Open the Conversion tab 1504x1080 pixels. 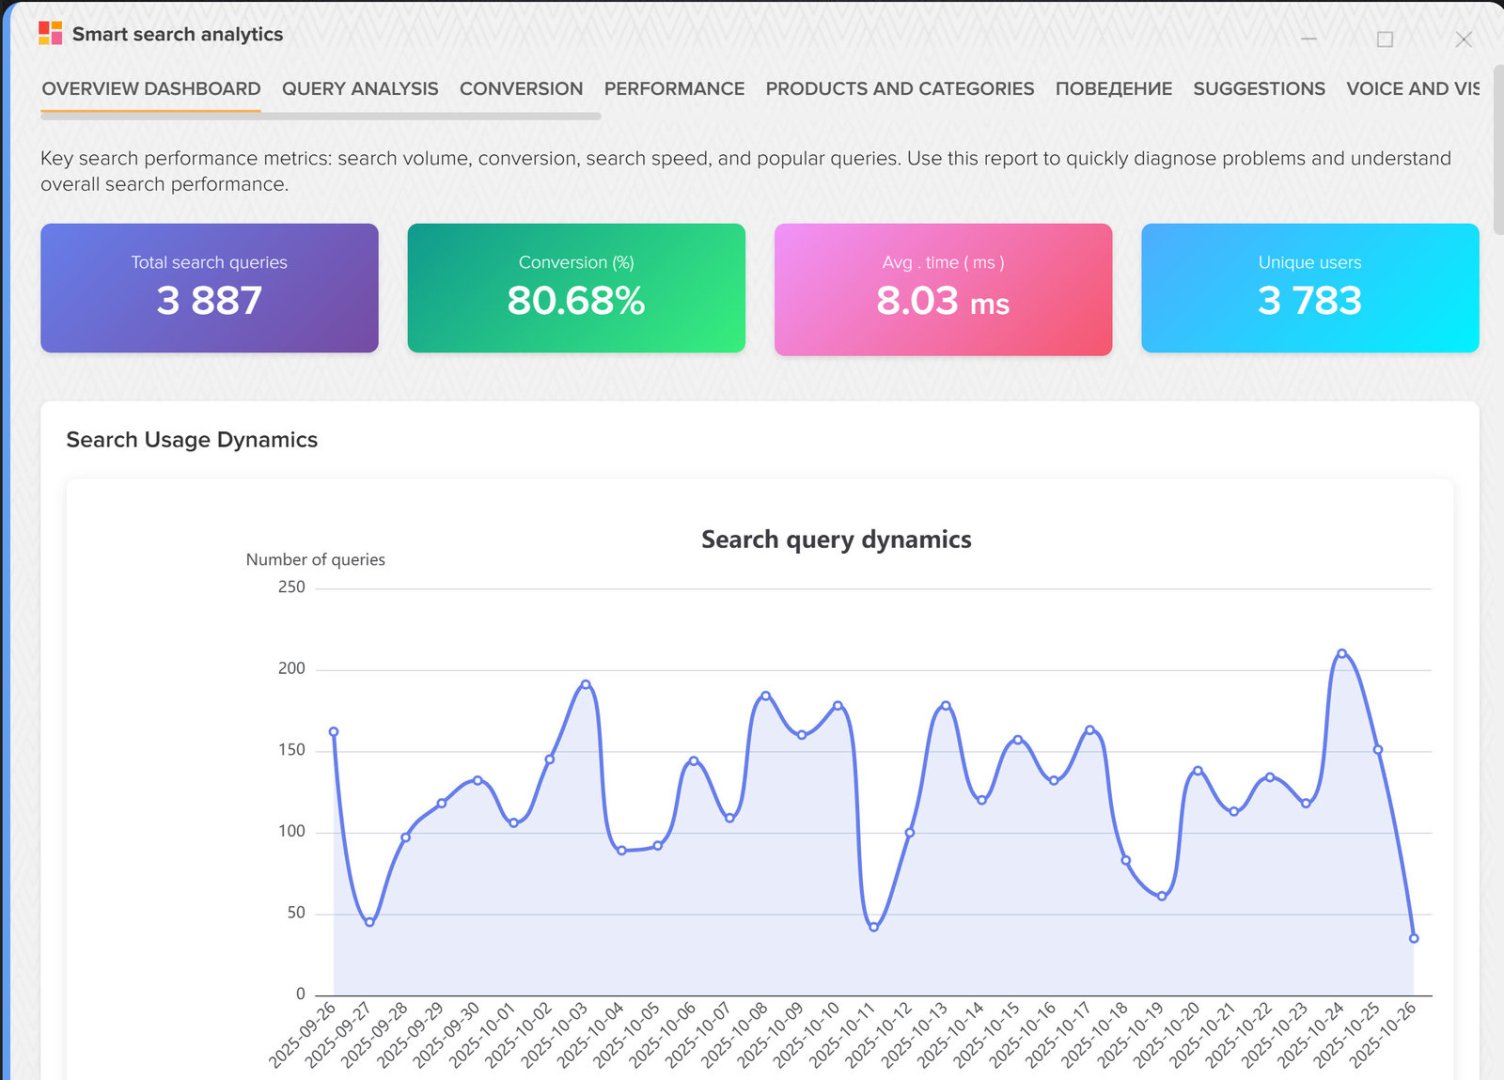521,89
